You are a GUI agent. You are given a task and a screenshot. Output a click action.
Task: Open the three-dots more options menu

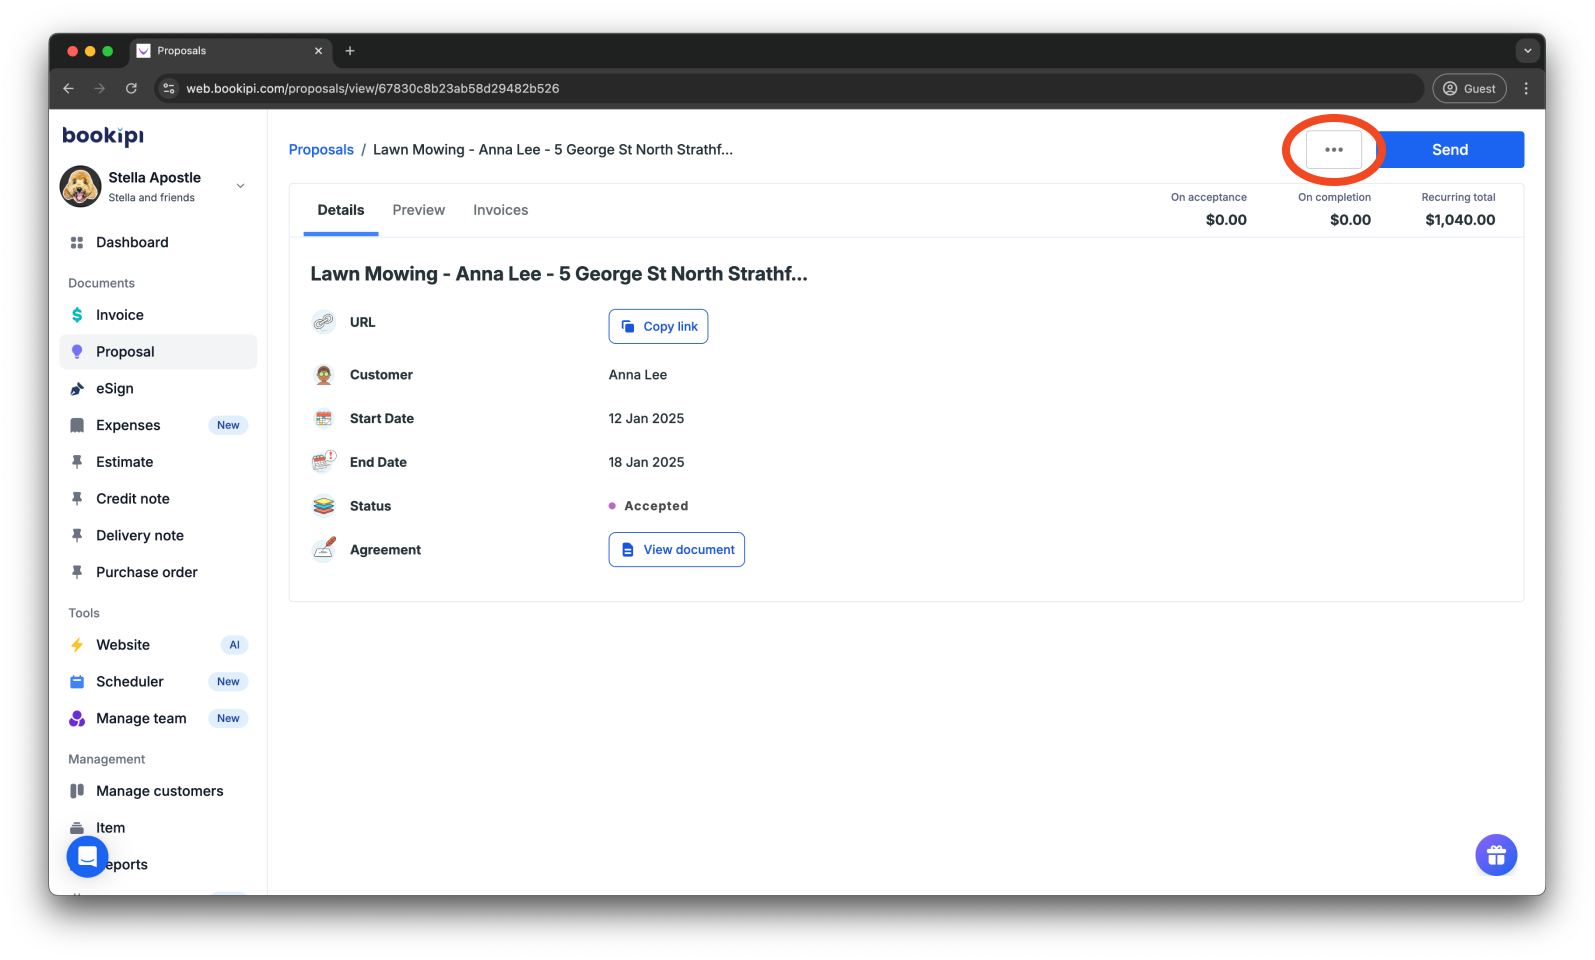tap(1334, 150)
